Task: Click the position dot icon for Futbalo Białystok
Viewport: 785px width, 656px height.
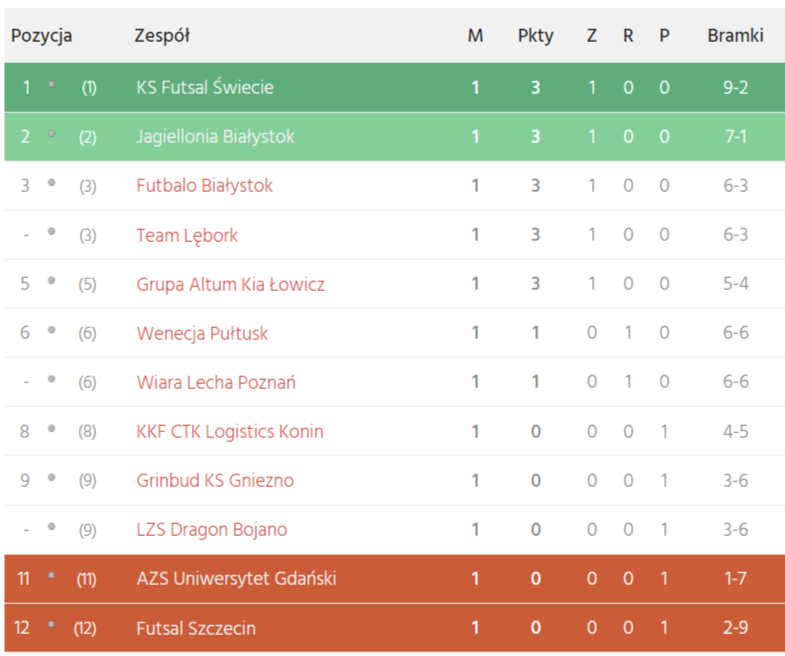Action: click(51, 183)
